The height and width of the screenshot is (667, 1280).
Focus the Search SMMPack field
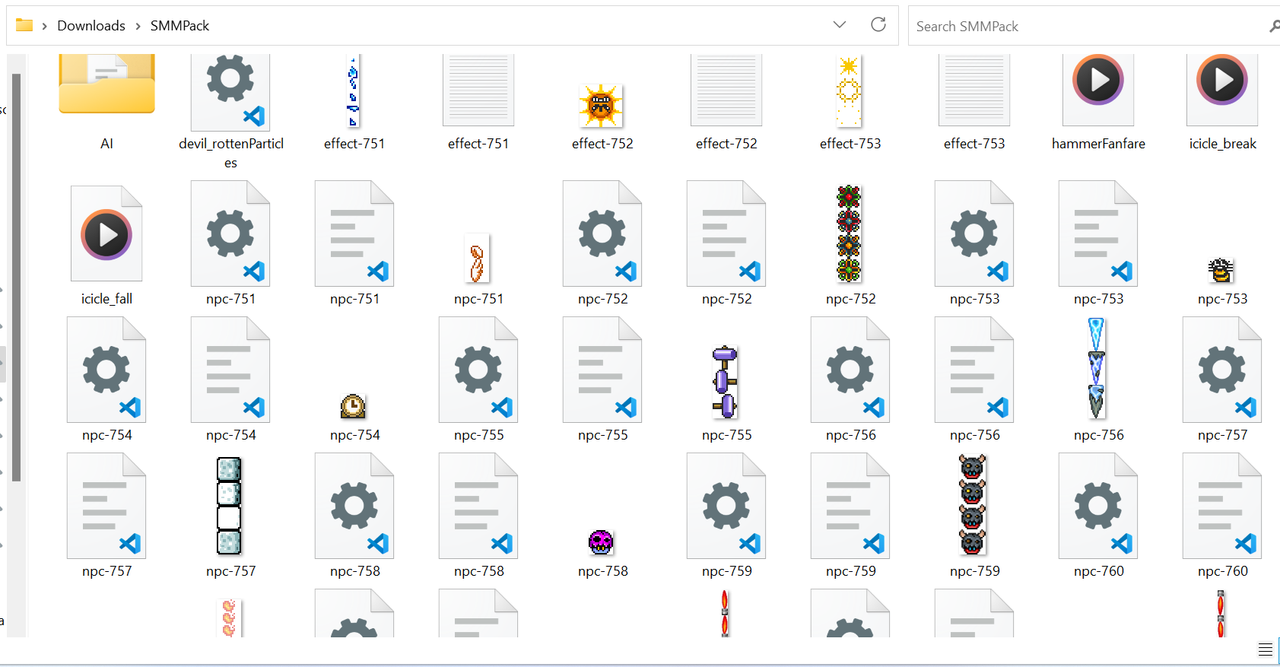click(x=1093, y=26)
